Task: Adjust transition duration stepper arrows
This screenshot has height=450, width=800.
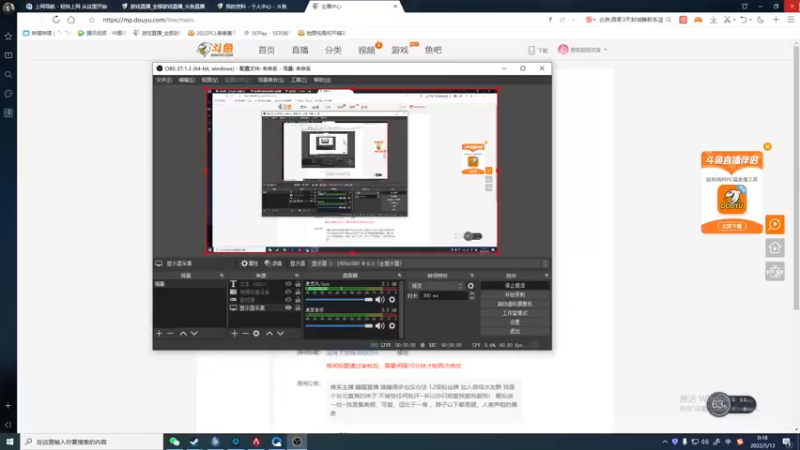Action: point(471,295)
